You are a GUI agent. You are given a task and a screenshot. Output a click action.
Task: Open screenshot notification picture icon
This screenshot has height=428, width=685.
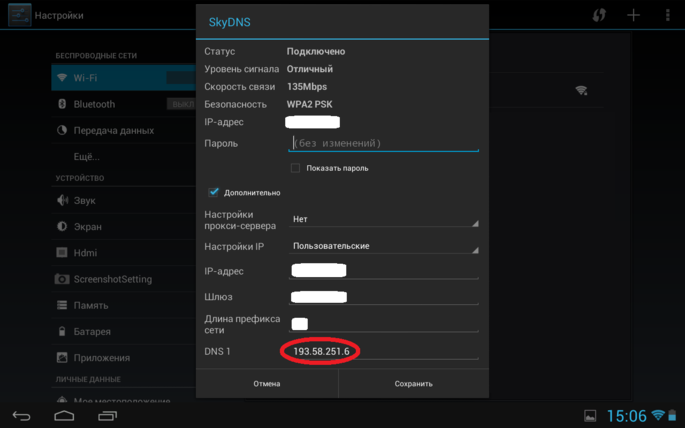point(590,416)
